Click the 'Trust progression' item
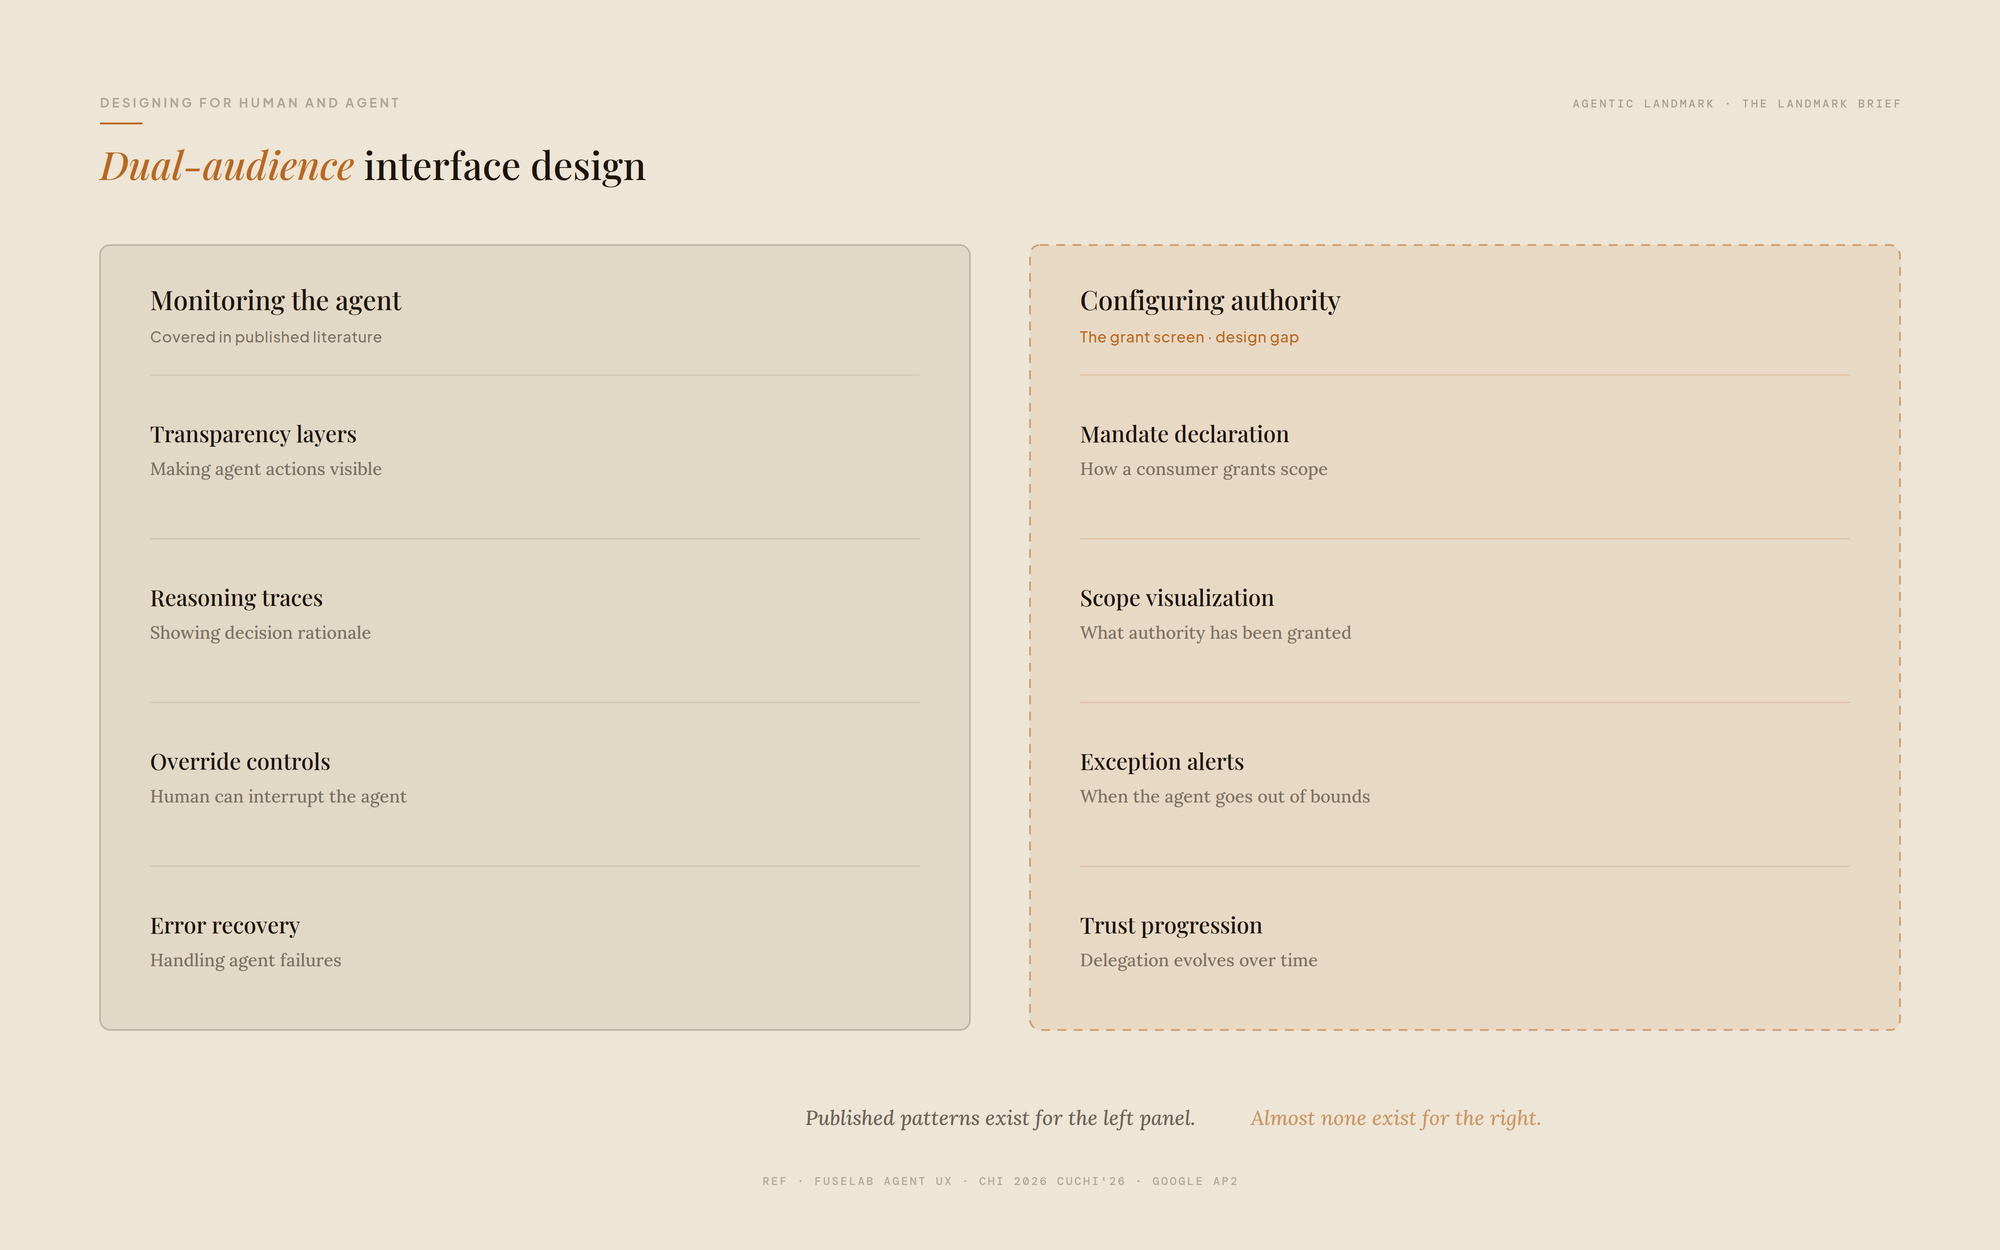This screenshot has width=2000, height=1250. 1171,926
